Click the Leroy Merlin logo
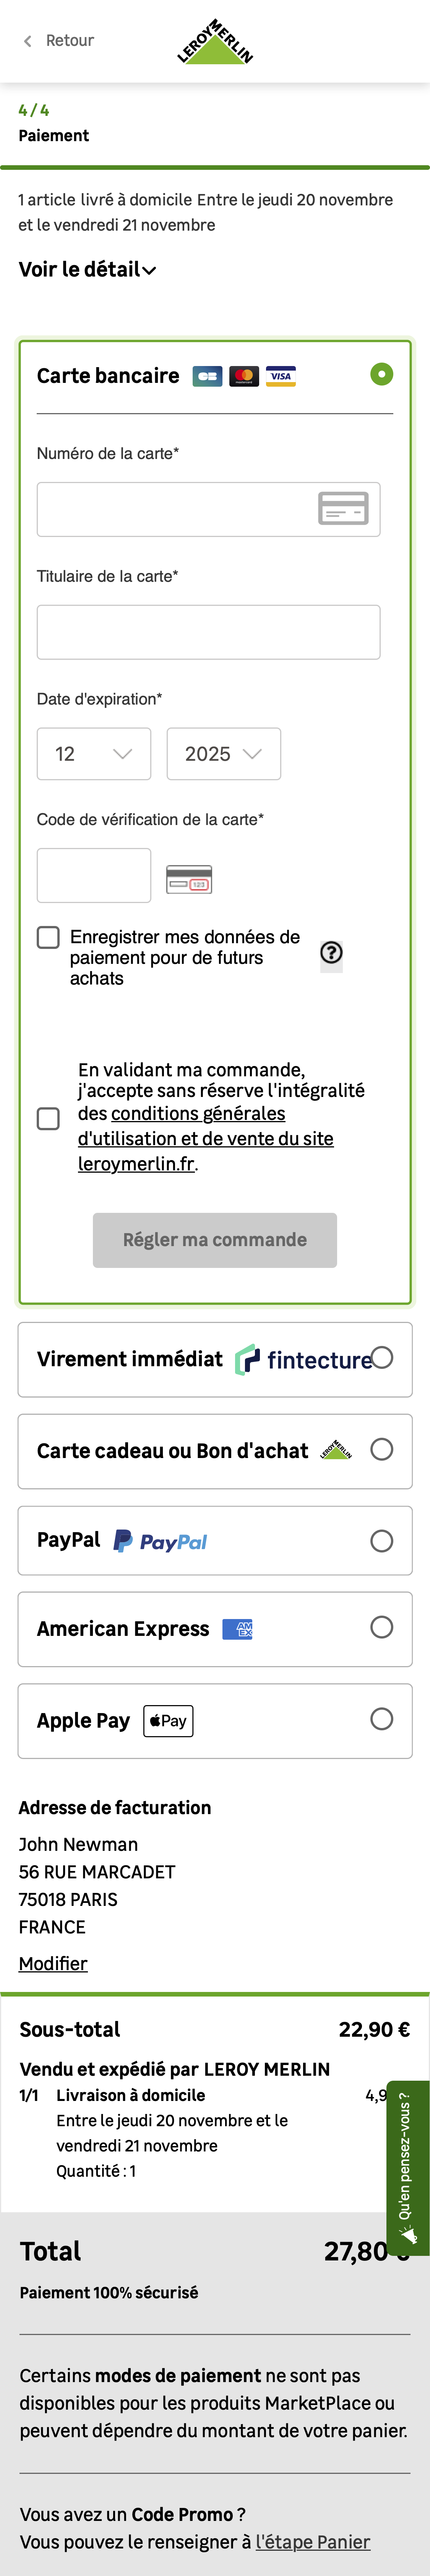 pos(215,41)
